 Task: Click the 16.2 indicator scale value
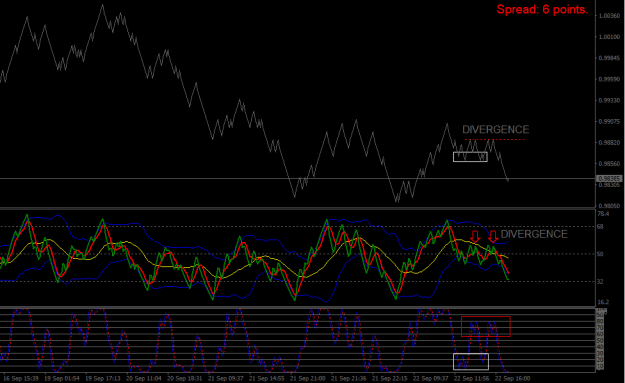pos(603,302)
